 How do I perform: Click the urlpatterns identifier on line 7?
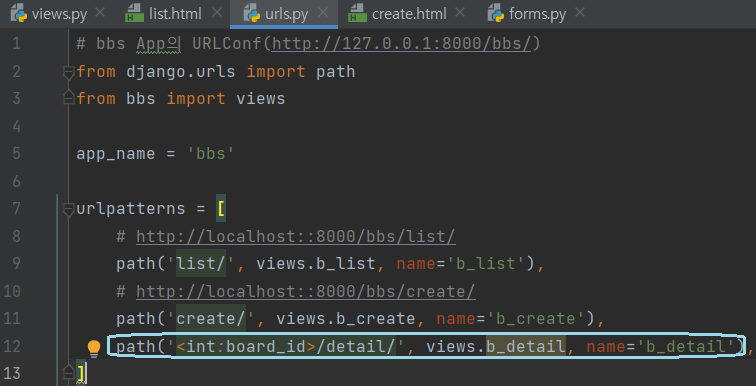[x=131, y=209]
